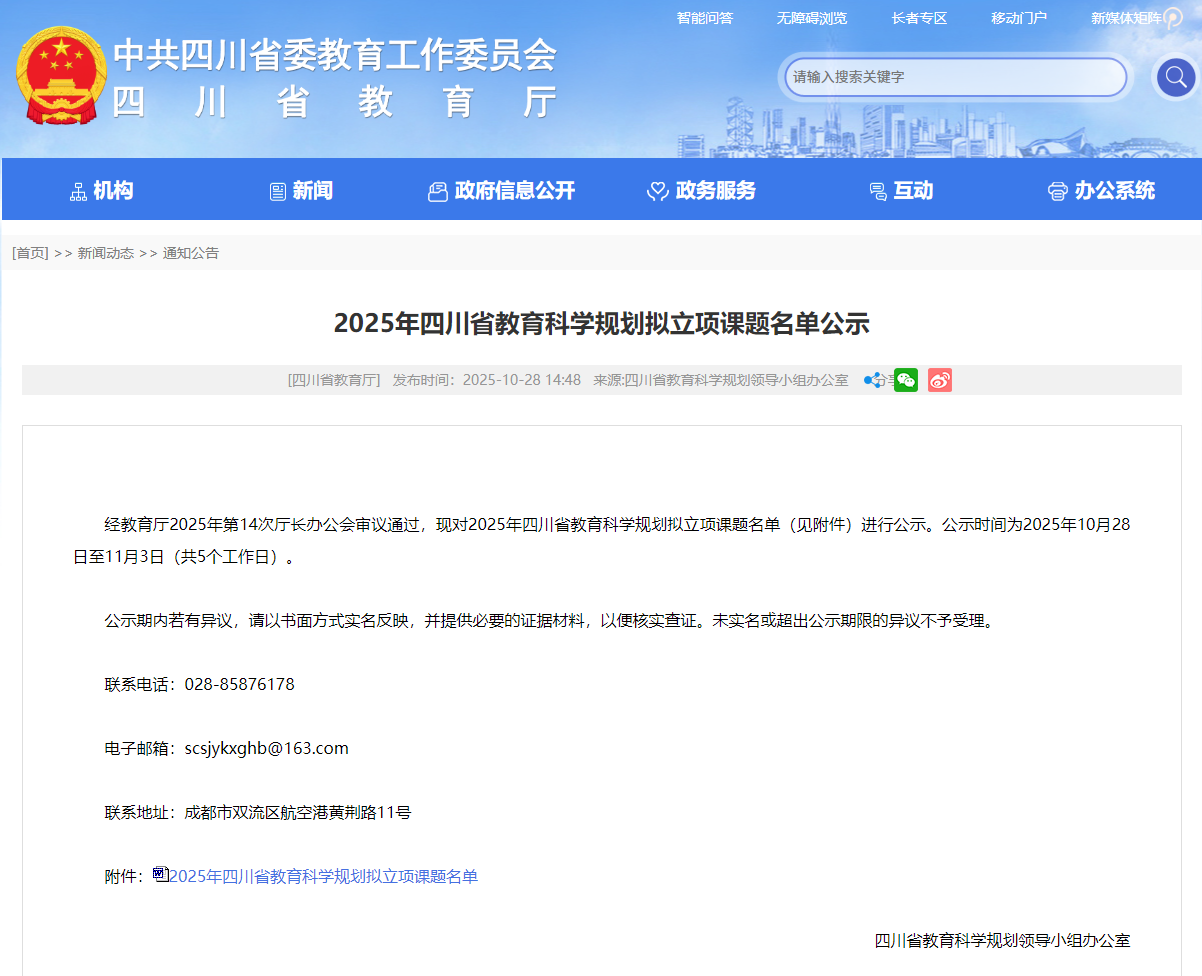This screenshot has width=1202, height=976.
Task: Select 政府信息公开 in the navigation bar
Action: (502, 190)
